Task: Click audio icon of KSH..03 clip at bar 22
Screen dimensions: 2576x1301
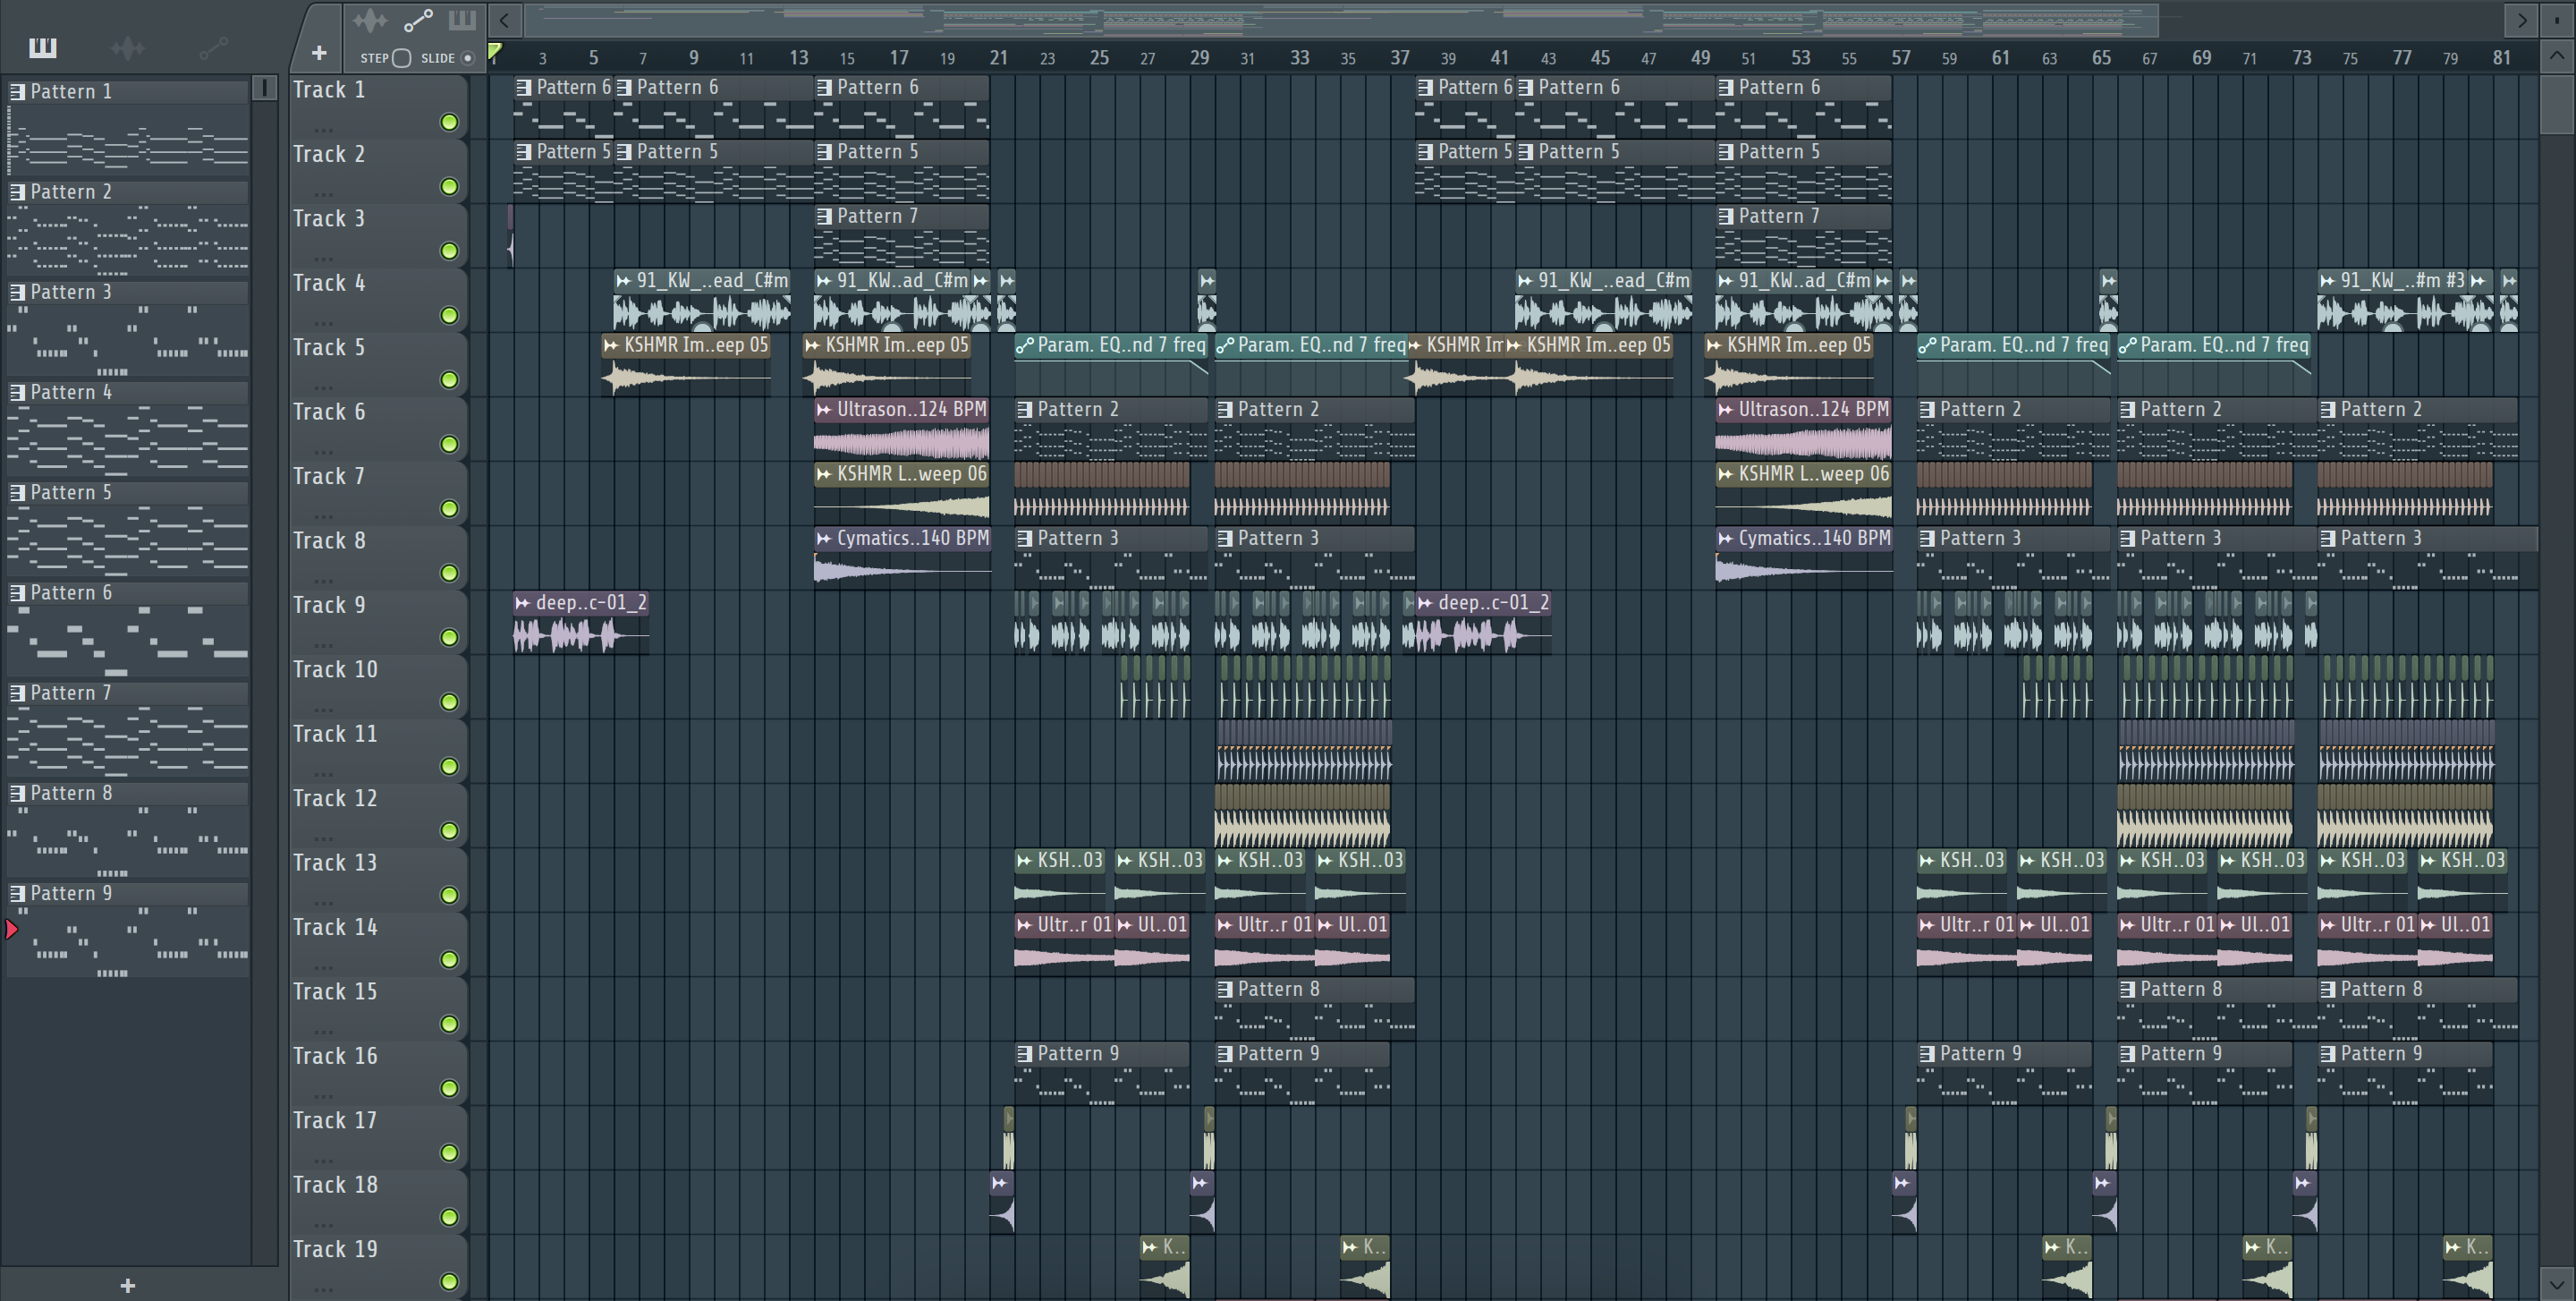Action: pos(1024,860)
